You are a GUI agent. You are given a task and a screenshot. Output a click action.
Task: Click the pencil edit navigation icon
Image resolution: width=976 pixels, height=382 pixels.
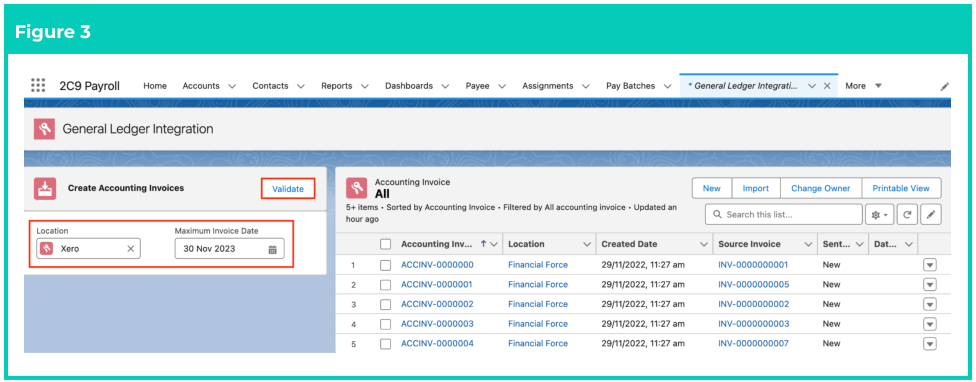point(944,86)
